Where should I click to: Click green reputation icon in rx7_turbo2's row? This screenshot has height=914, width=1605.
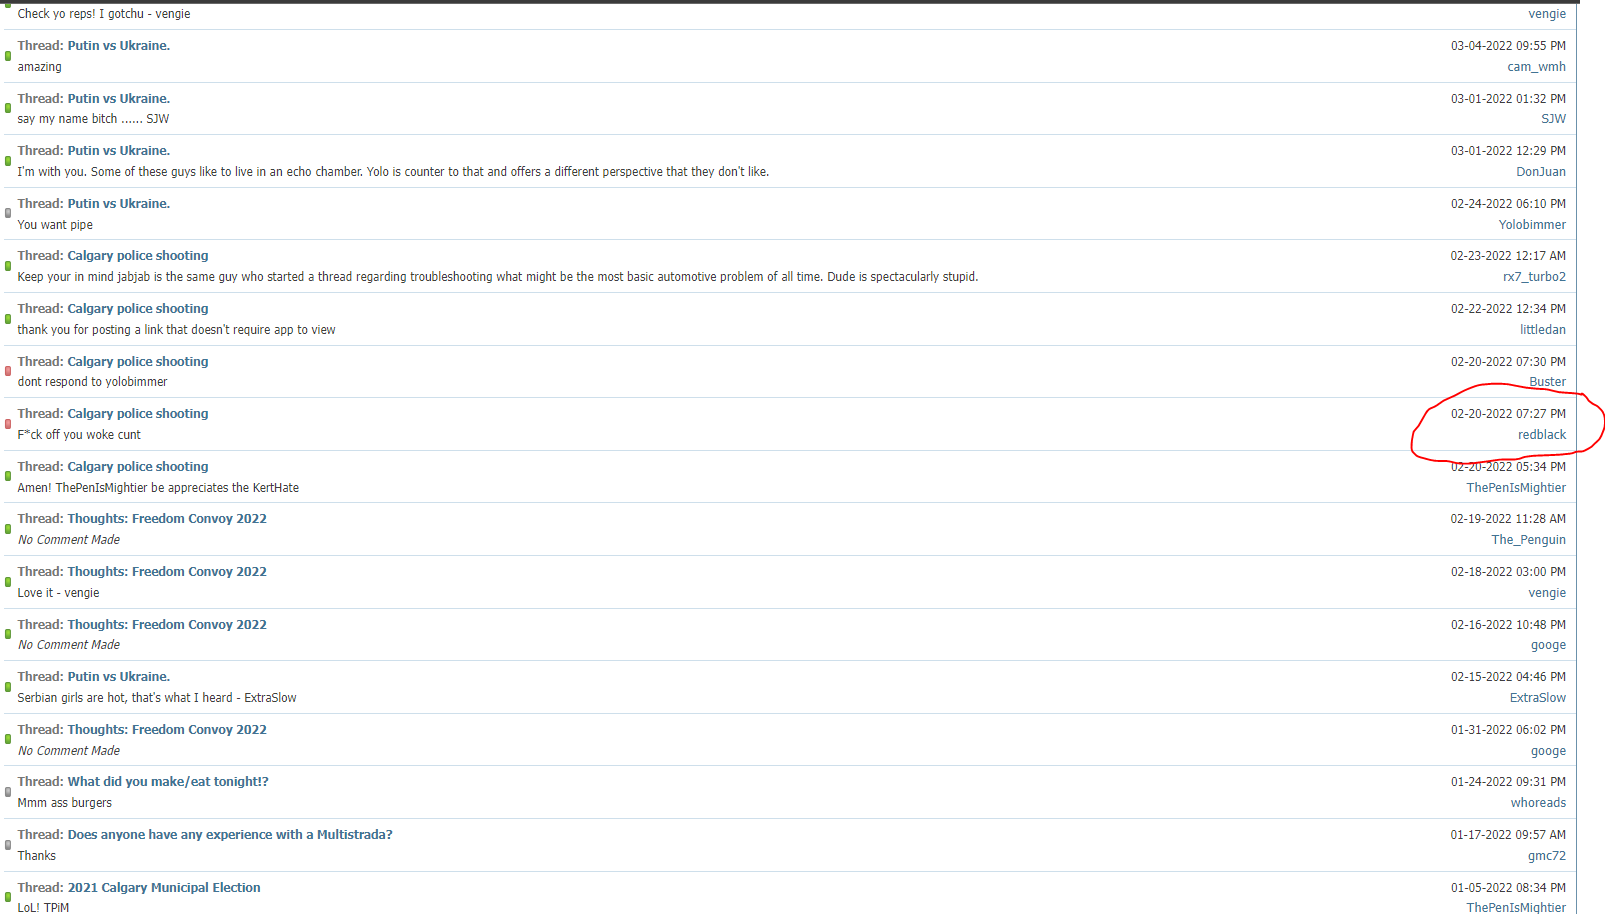point(8,266)
